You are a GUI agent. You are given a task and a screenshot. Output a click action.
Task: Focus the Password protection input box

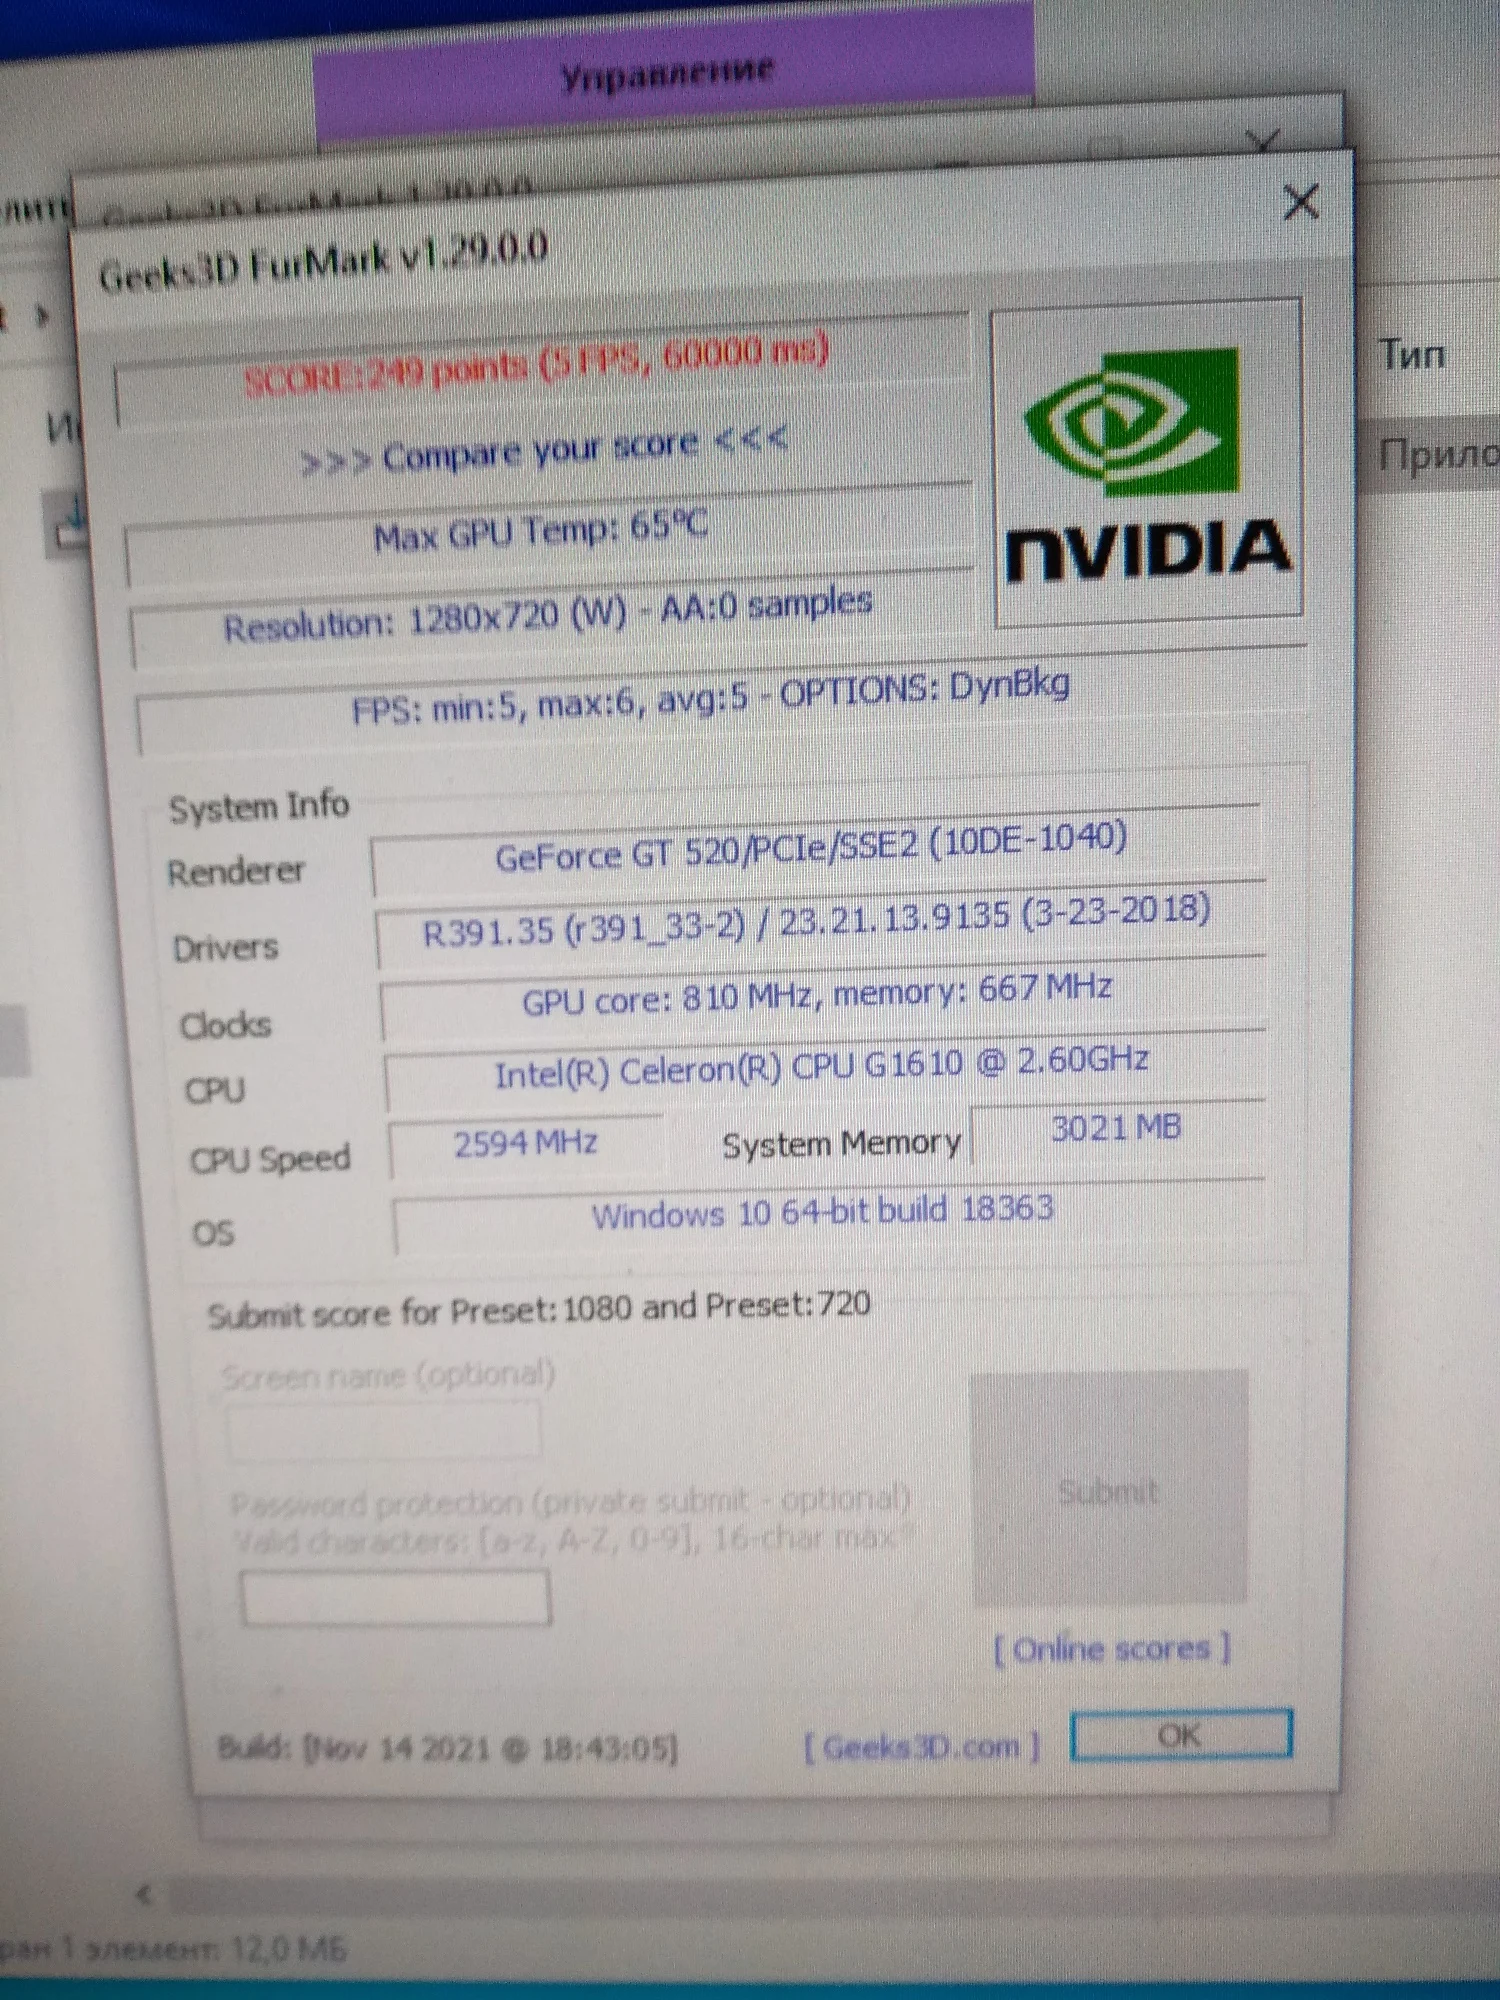tap(395, 1597)
